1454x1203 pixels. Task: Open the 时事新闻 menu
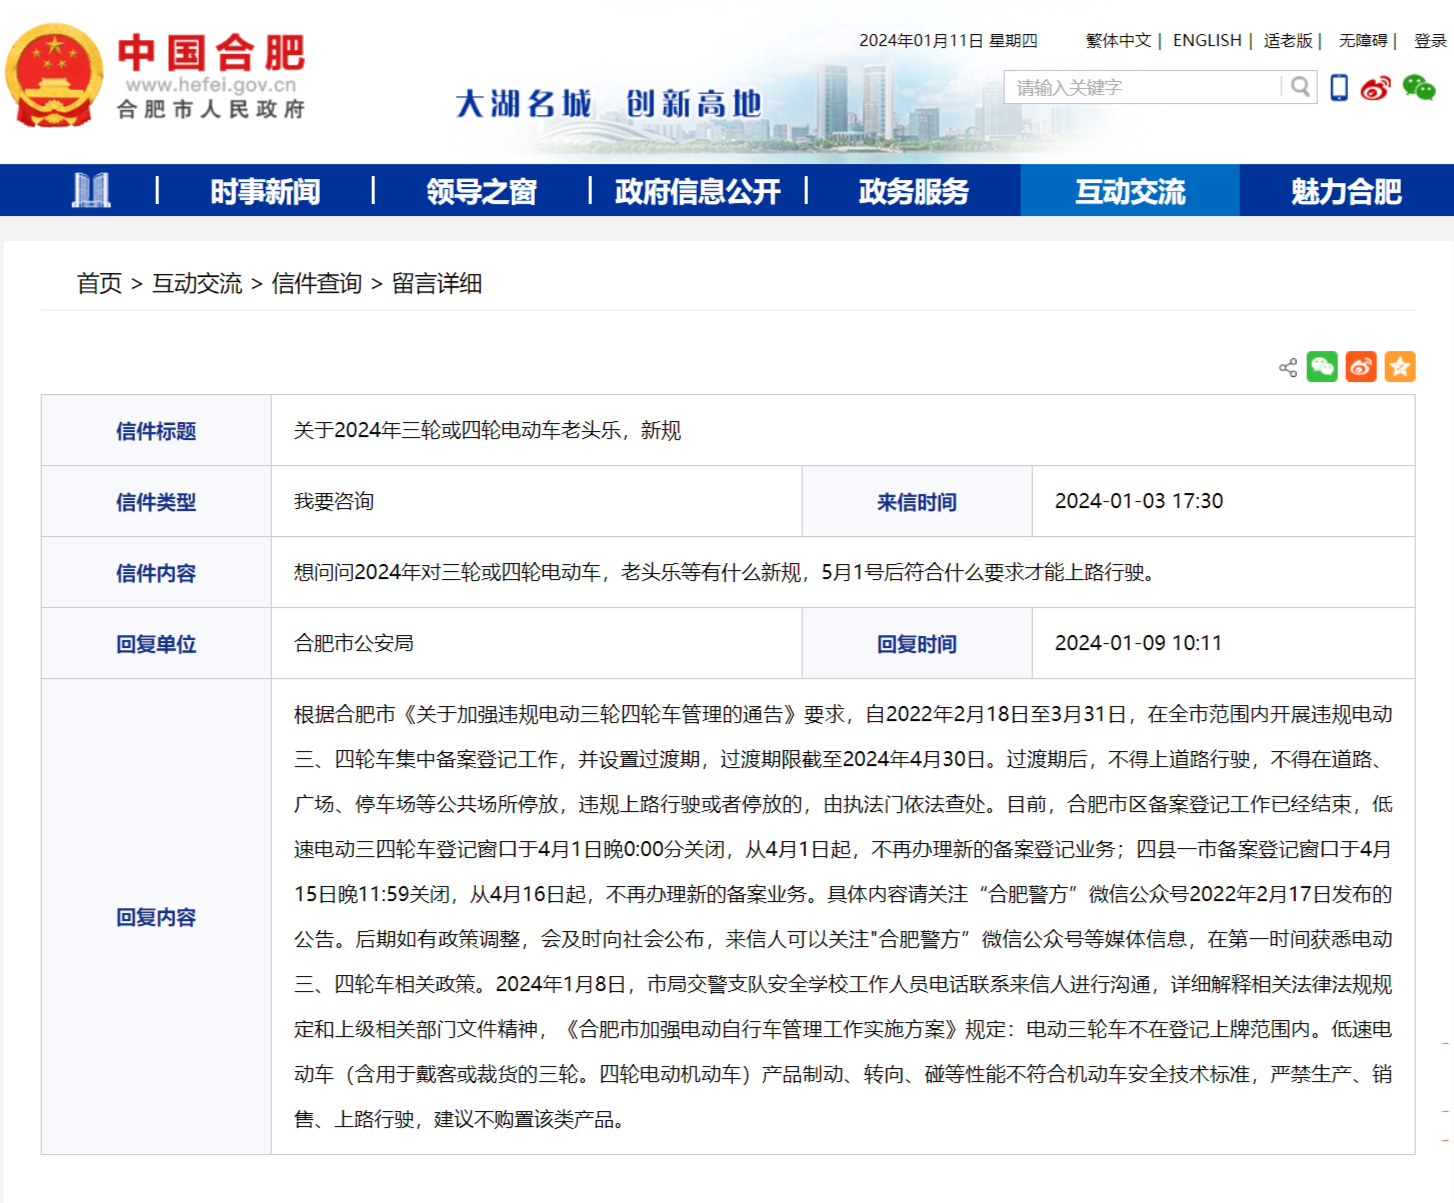(x=265, y=191)
